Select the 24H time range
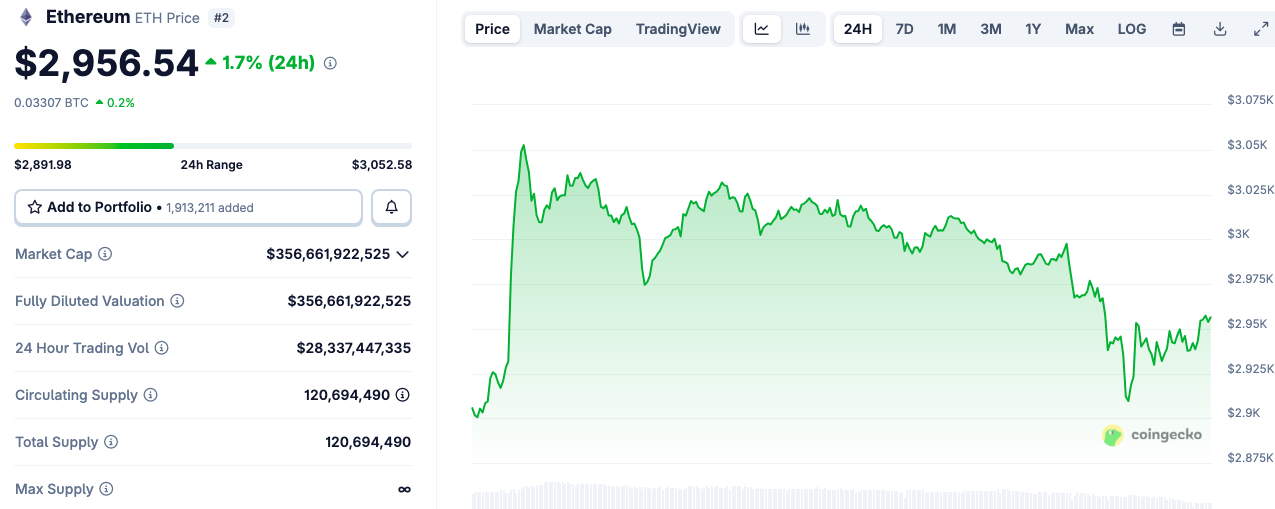Screen dimensions: 1275x509 [857, 29]
